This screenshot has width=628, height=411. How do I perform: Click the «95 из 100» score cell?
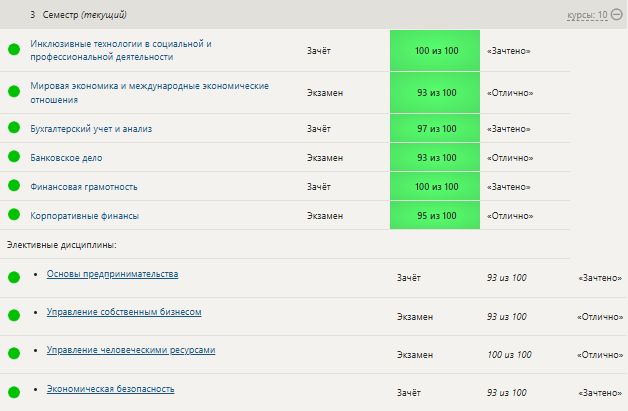(435, 216)
